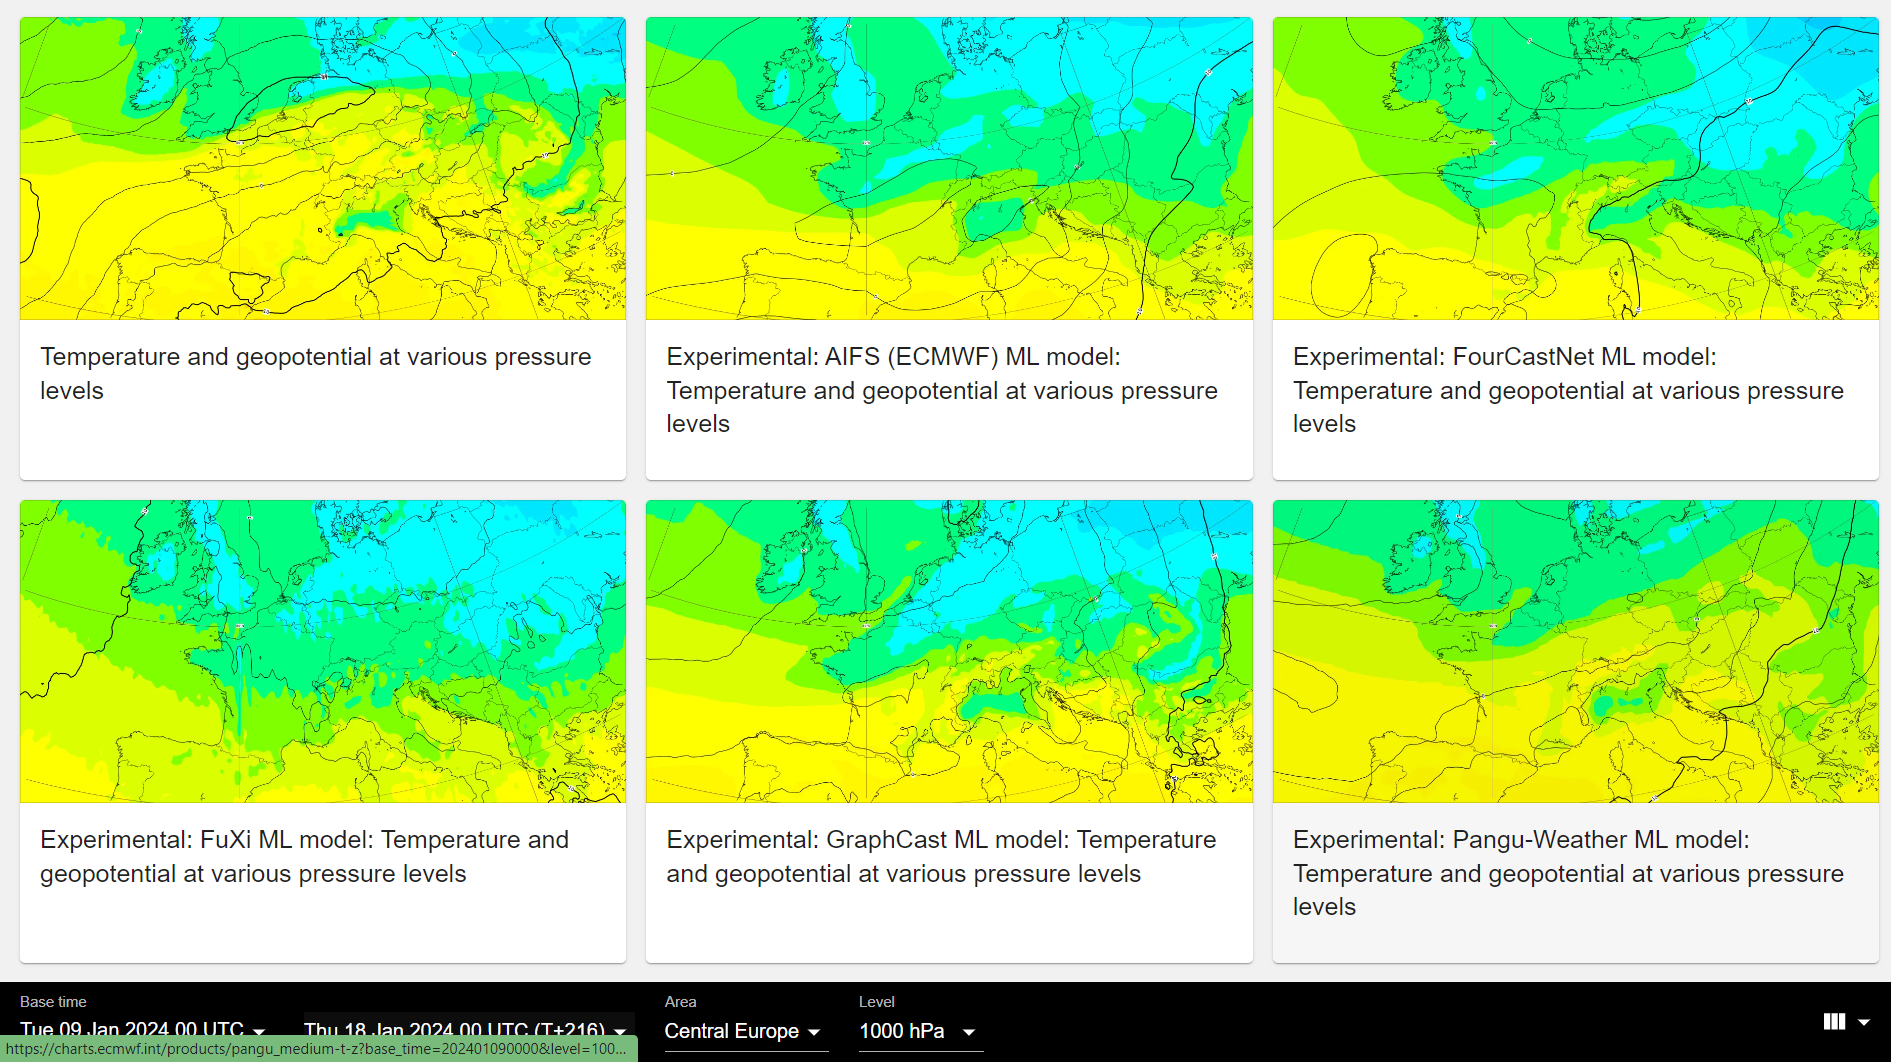Click the Level label above 1000 hPa

[877, 1001]
